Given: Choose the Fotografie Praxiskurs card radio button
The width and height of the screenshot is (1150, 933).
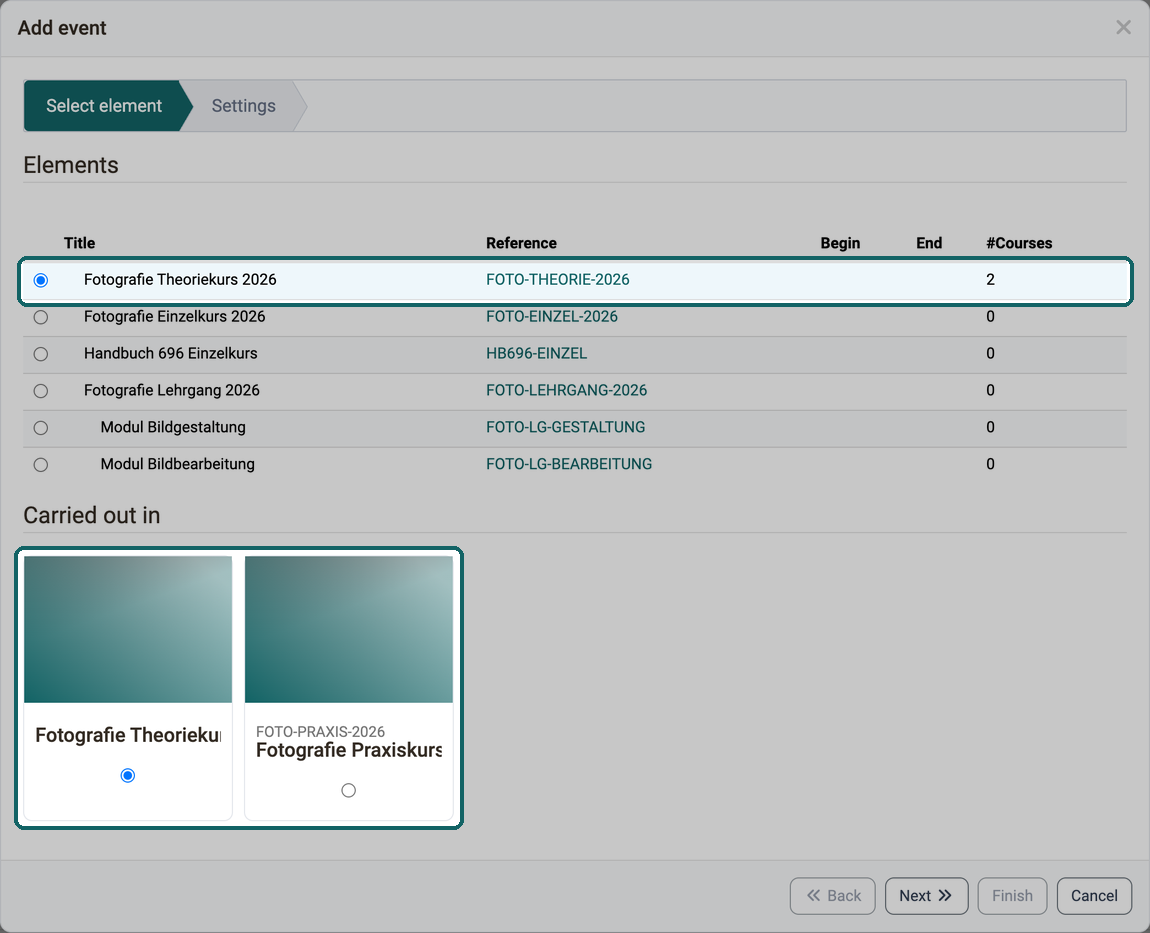Looking at the screenshot, I should pos(348,790).
